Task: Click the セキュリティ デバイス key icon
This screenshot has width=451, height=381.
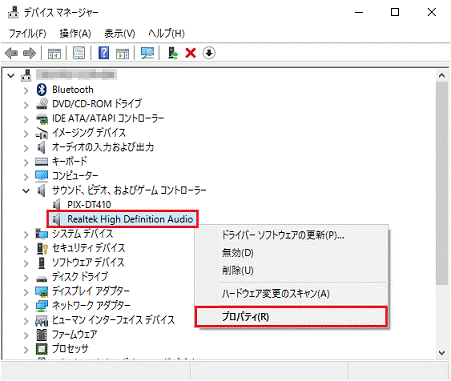Action: (42, 248)
